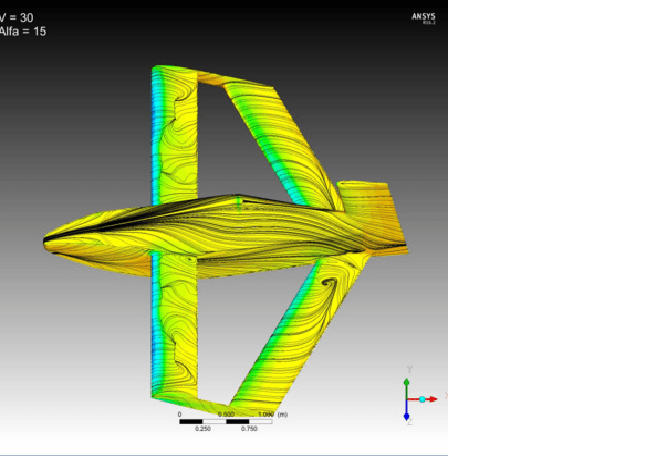Image resolution: width=664 pixels, height=456 pixels.
Task: Select the "V = 30" text label
Action: point(19,17)
